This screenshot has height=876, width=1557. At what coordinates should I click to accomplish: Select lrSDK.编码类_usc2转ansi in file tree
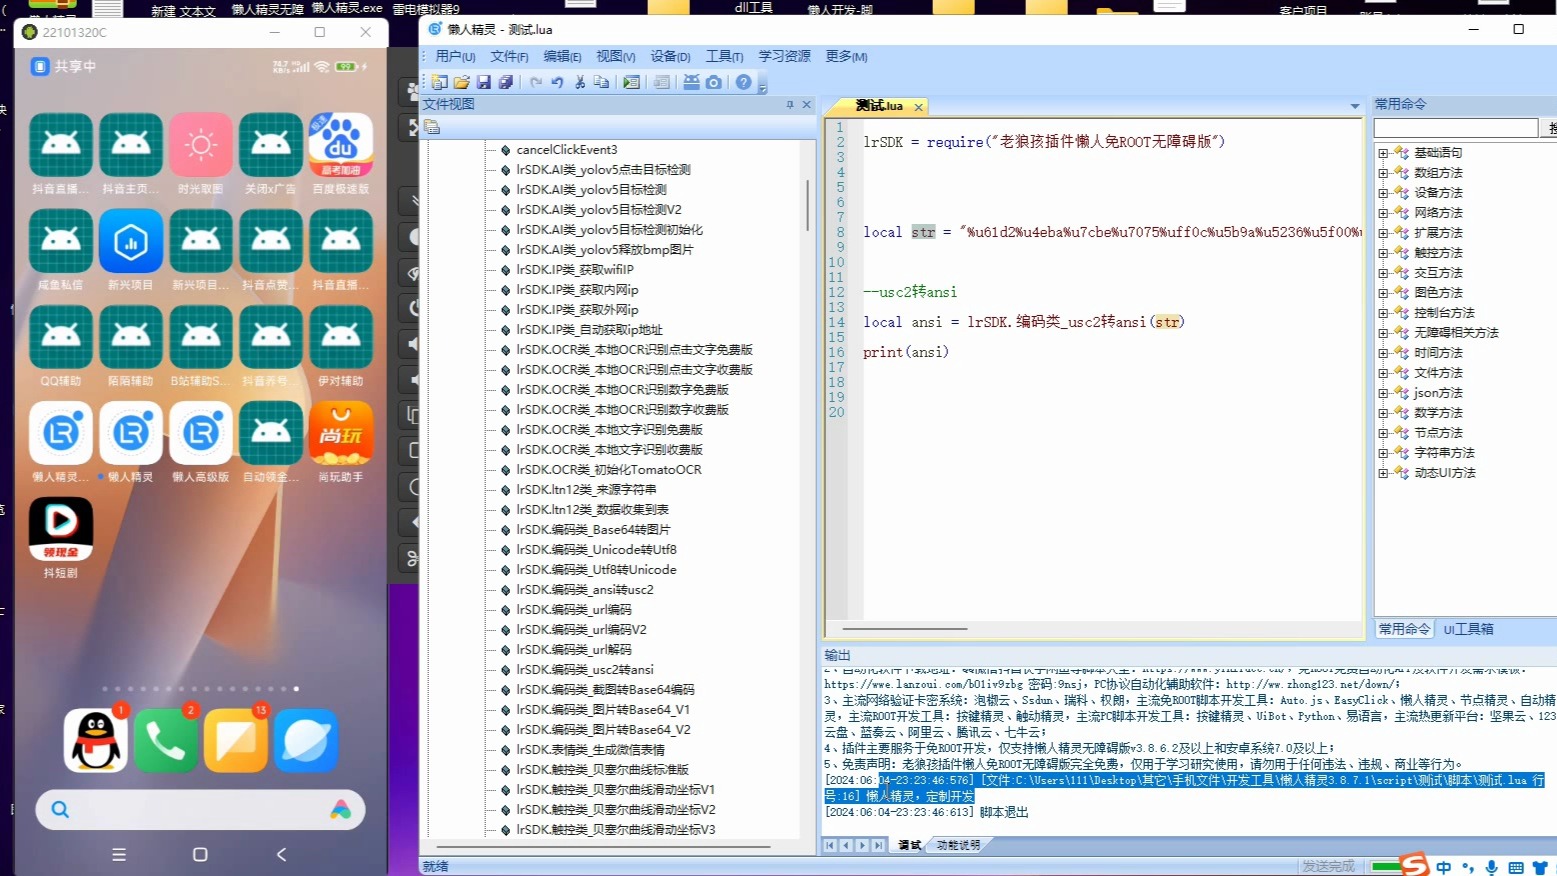click(x=584, y=669)
